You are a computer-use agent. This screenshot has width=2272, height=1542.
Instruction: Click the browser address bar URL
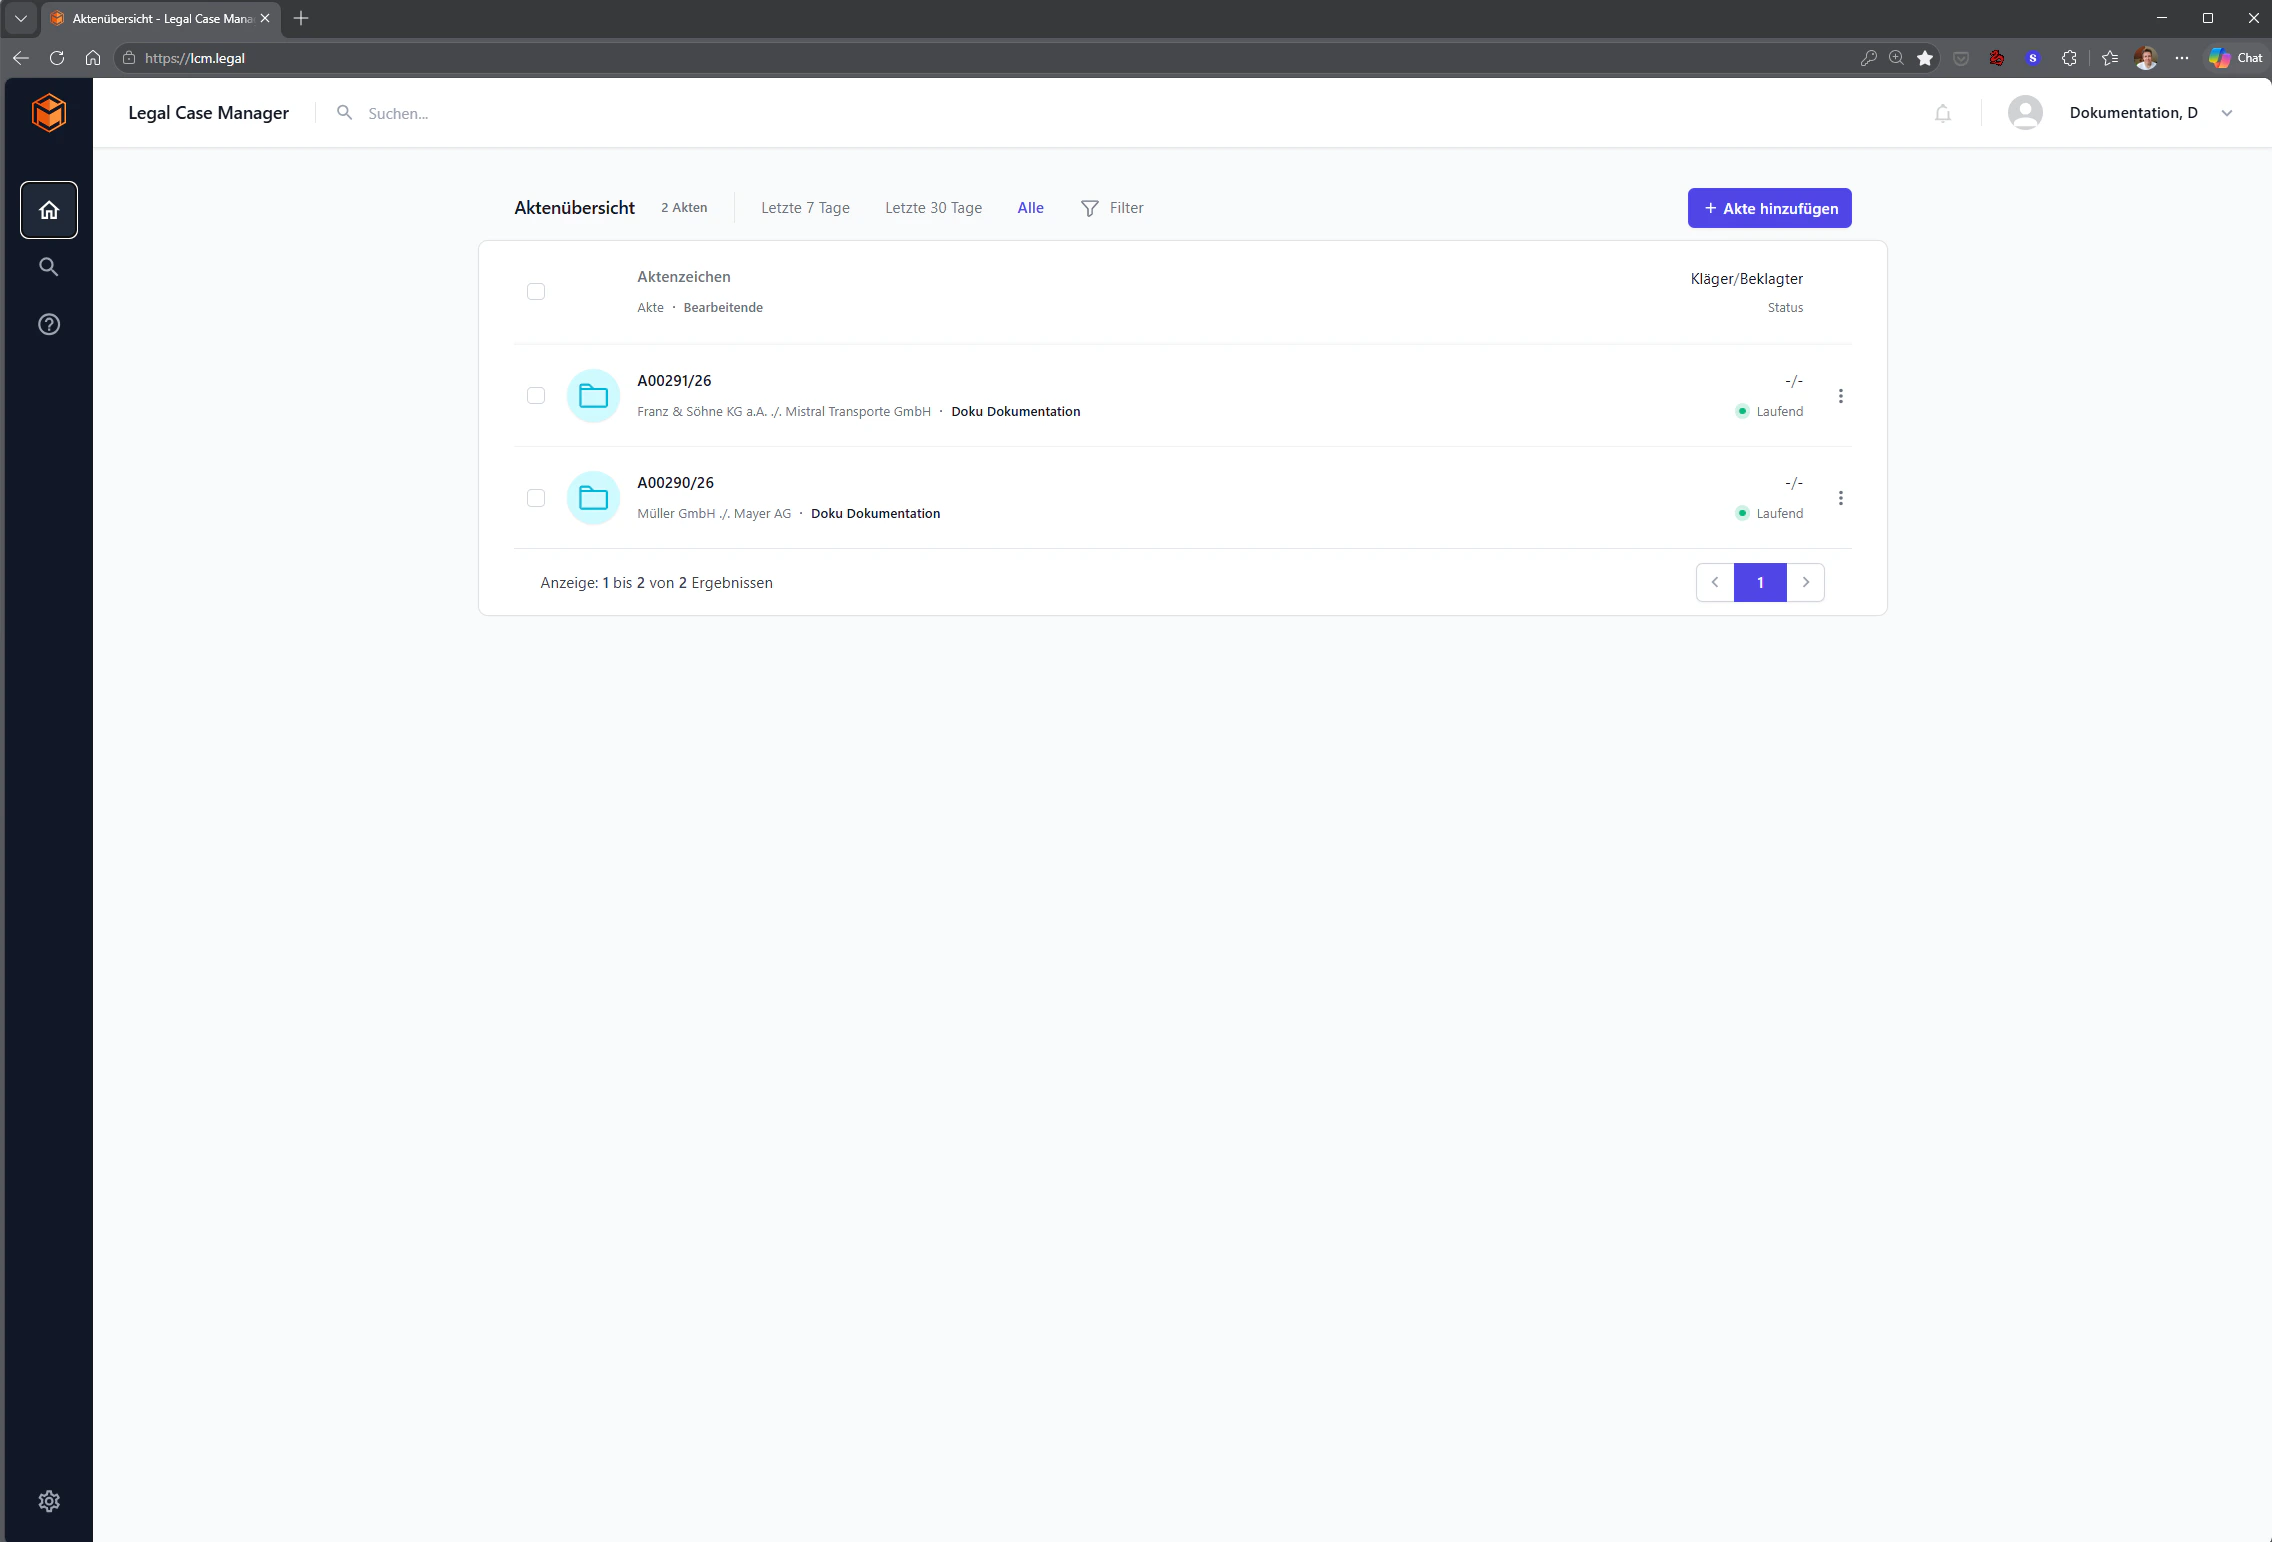[x=195, y=58]
